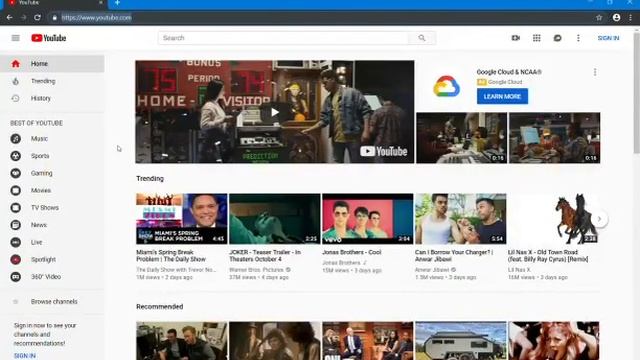Open the Gaming sidebar item
This screenshot has height=360, width=640.
(52, 173)
